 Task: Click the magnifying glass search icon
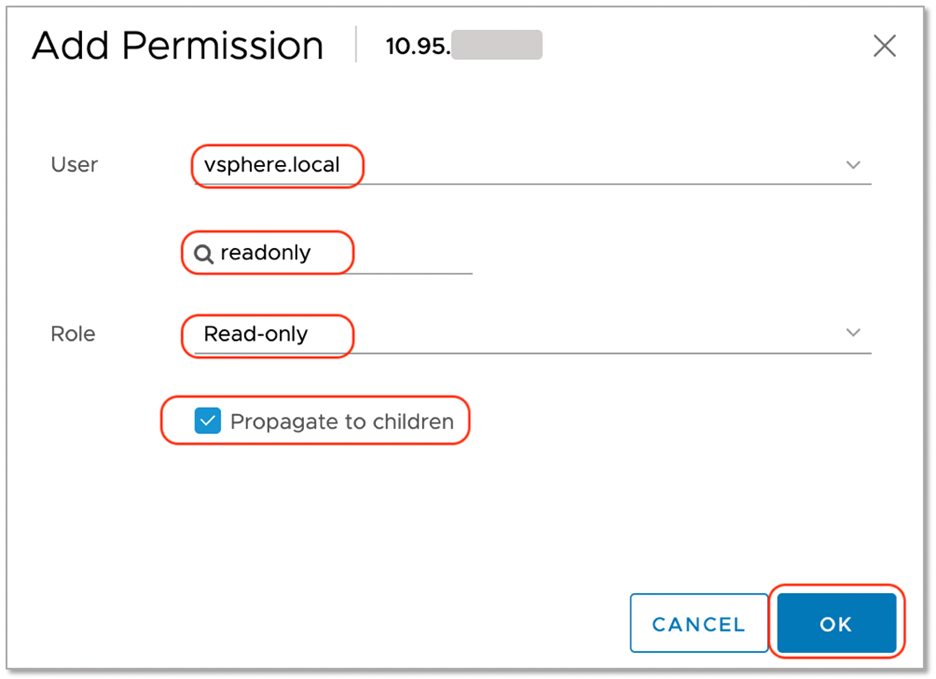point(203,254)
